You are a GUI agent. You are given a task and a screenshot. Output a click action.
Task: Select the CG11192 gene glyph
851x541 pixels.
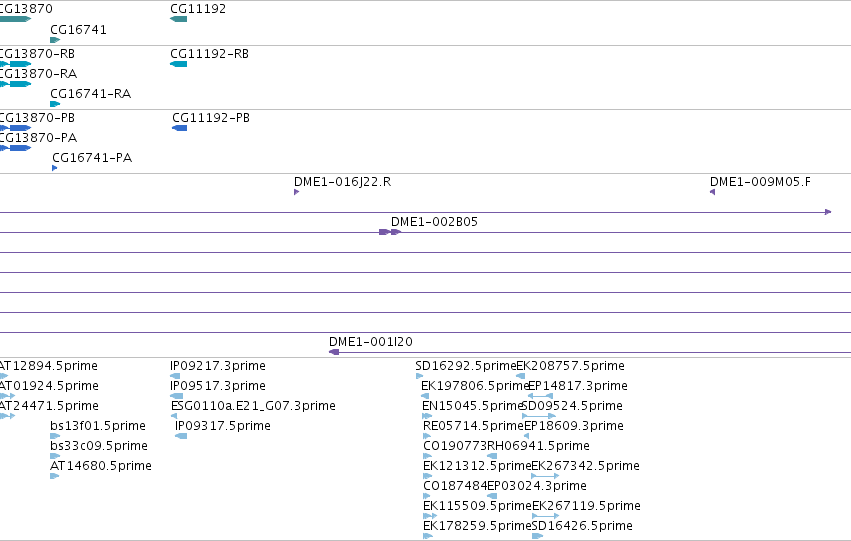179,19
